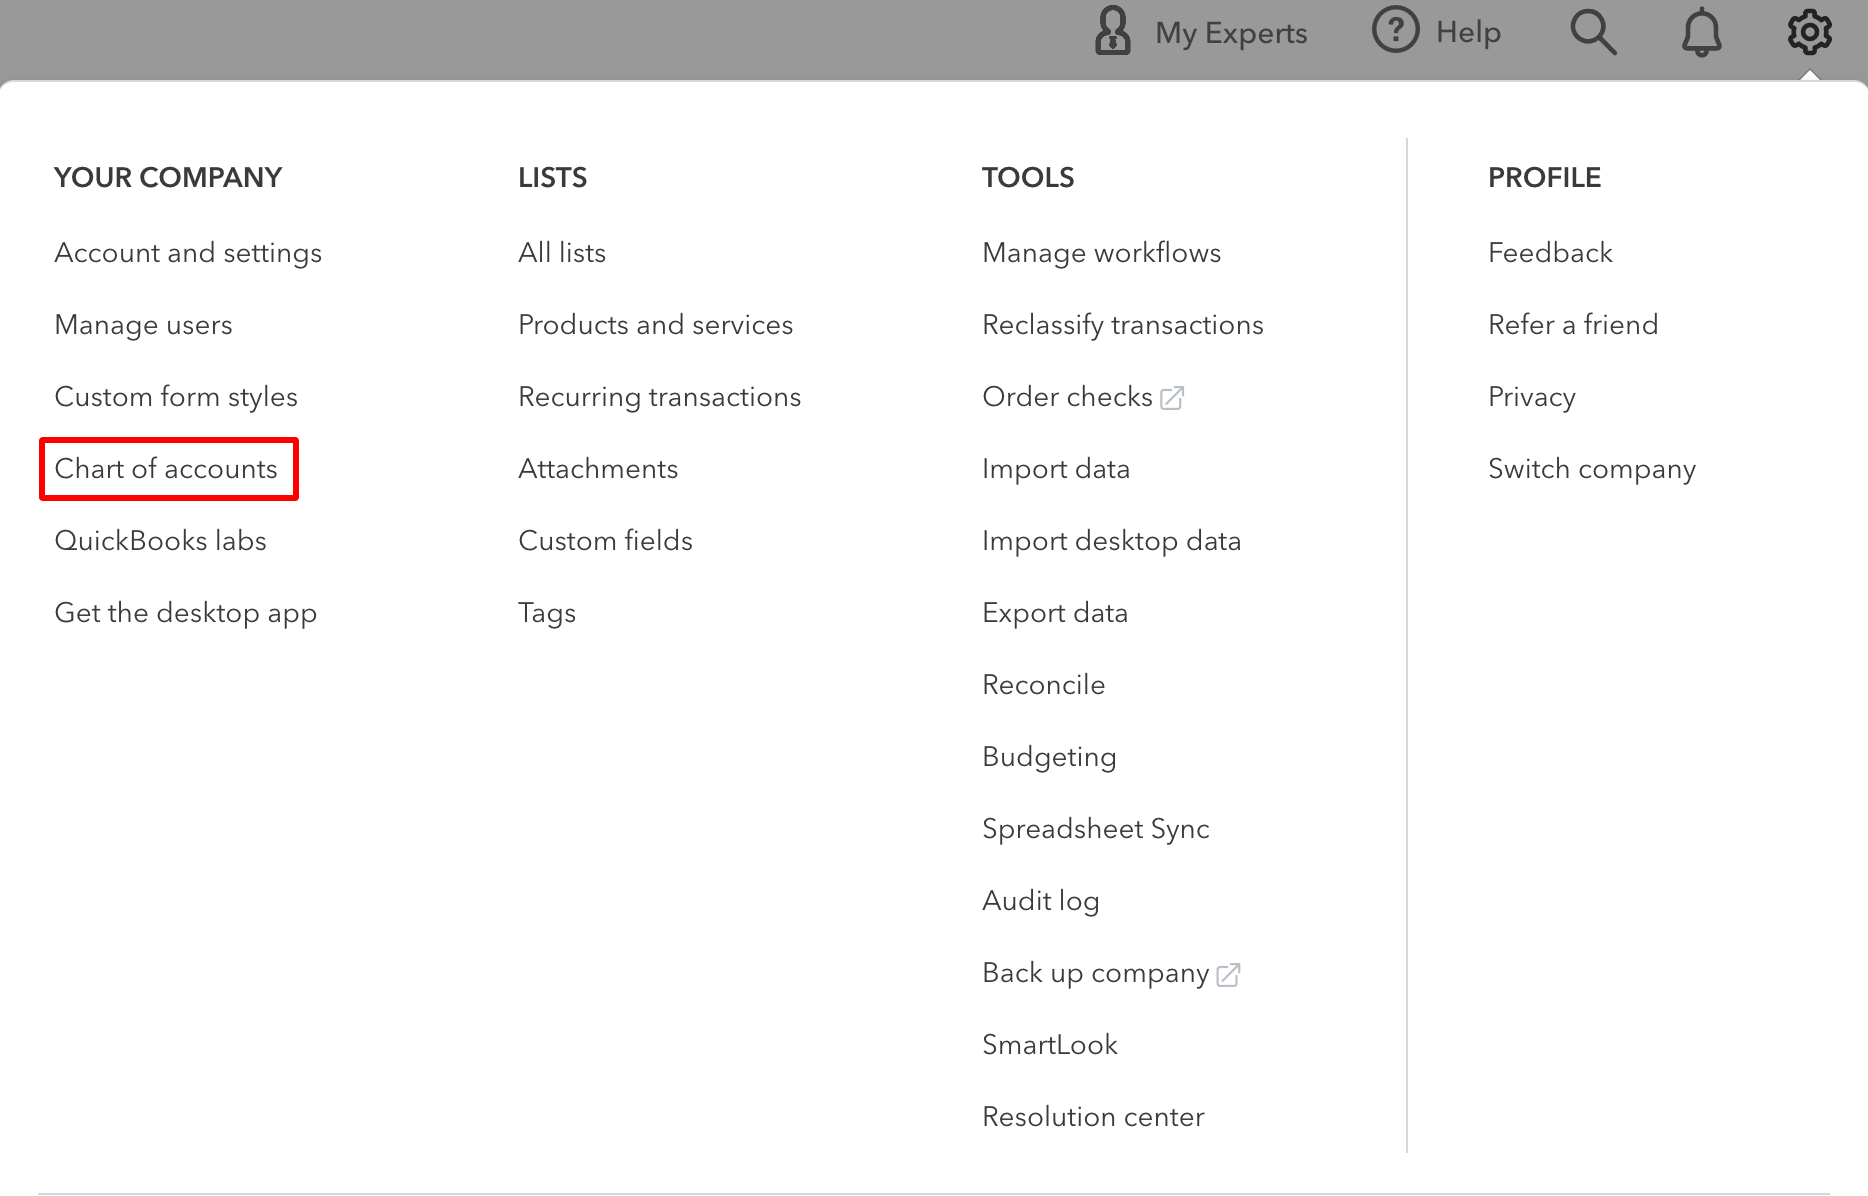
Task: Open Recurring transactions
Action: (x=659, y=397)
